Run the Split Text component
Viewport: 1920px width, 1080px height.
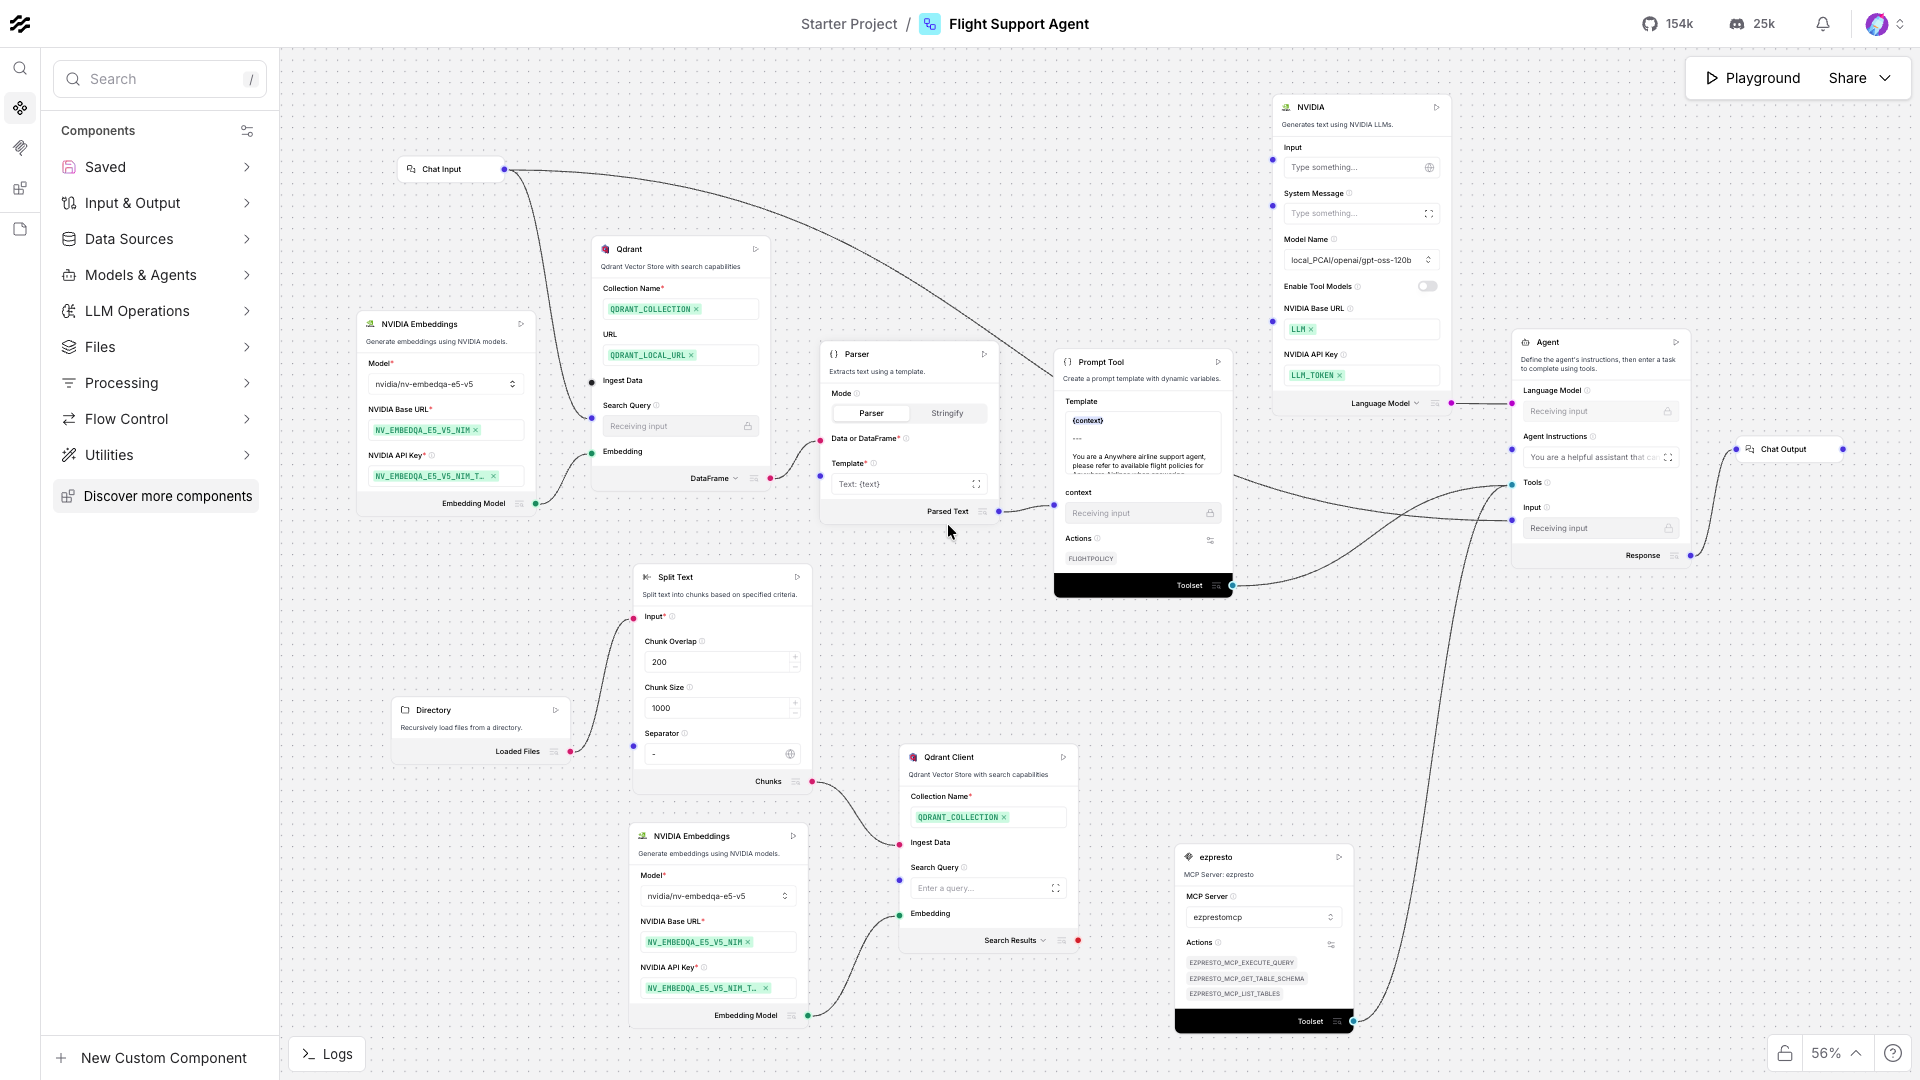(x=797, y=577)
